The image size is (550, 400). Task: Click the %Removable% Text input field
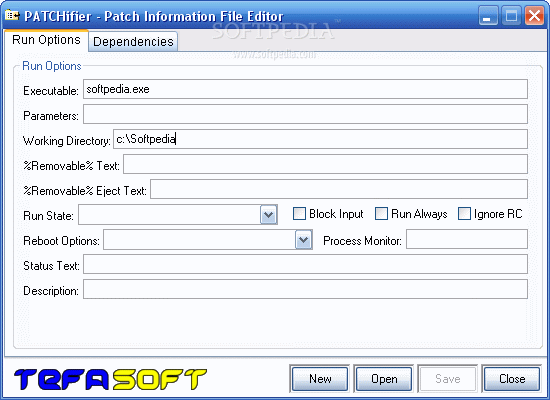tap(325, 164)
